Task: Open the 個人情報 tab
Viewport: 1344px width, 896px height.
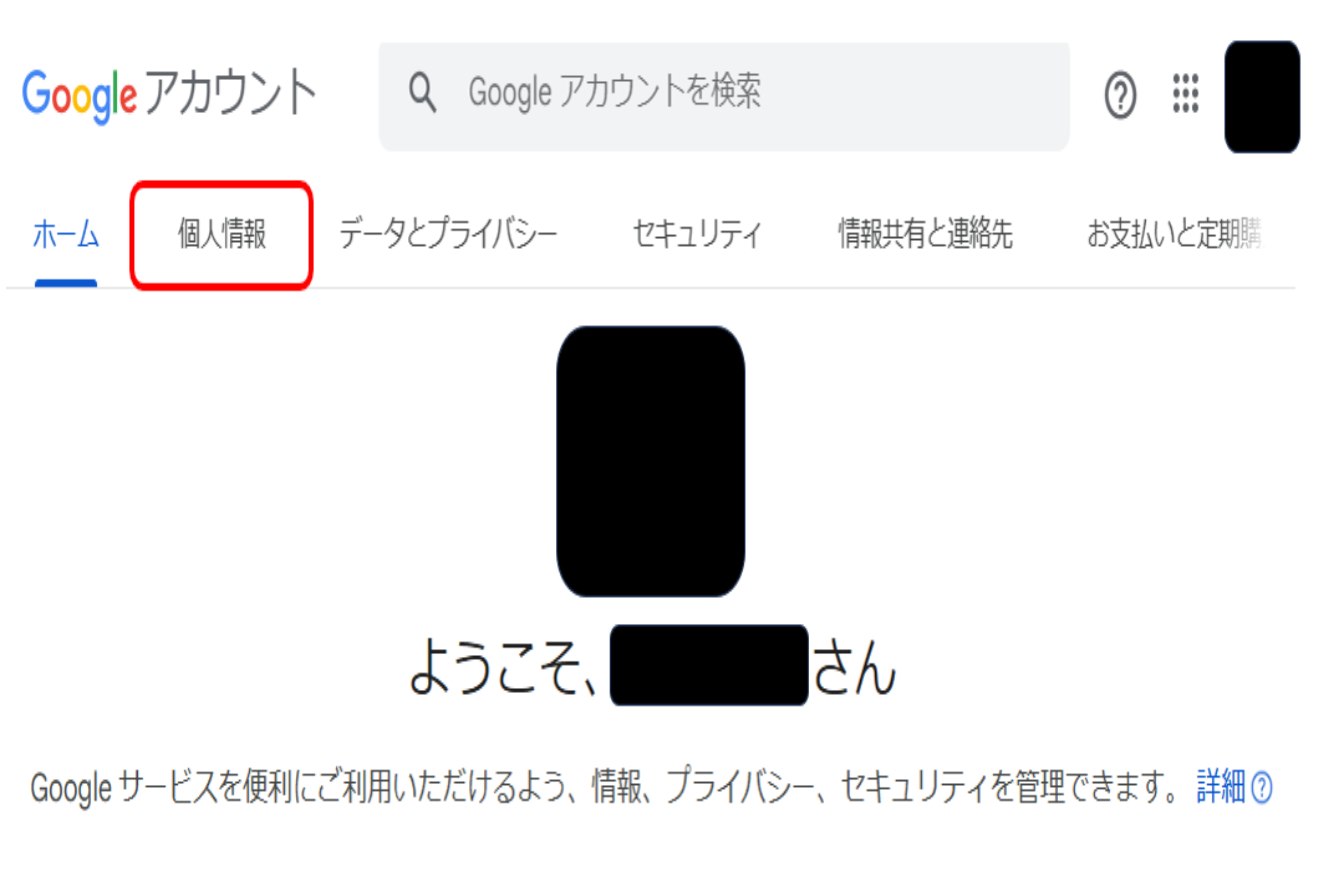Action: (221, 236)
